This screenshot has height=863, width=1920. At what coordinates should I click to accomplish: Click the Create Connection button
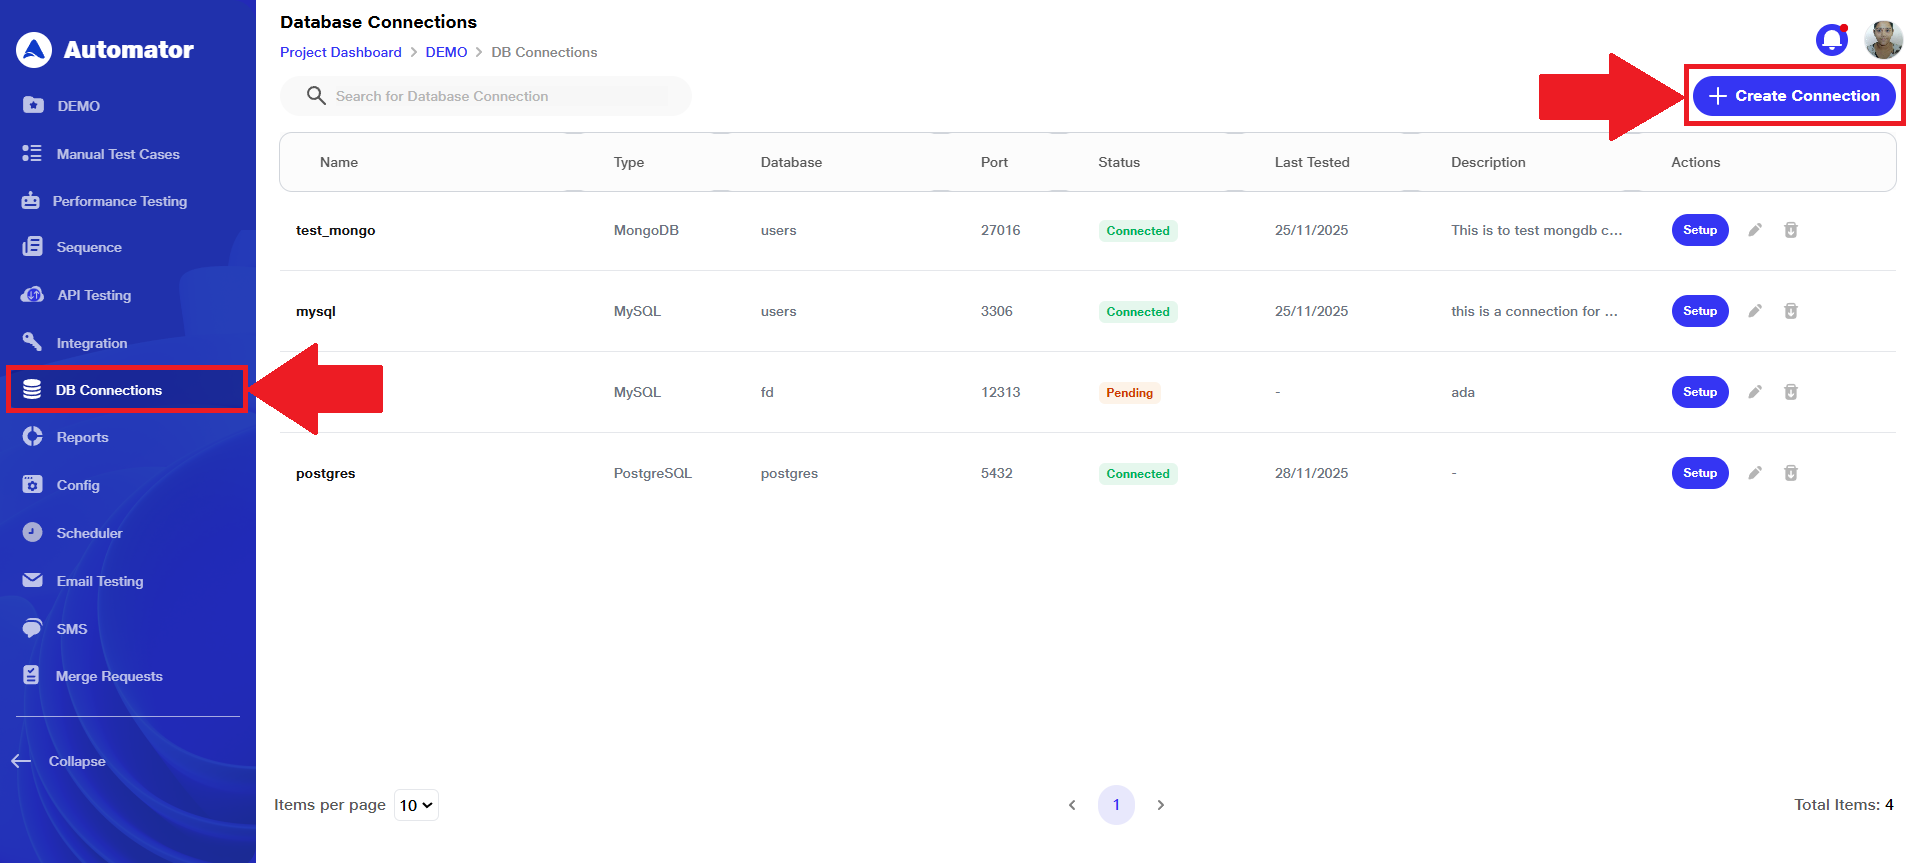point(1794,96)
